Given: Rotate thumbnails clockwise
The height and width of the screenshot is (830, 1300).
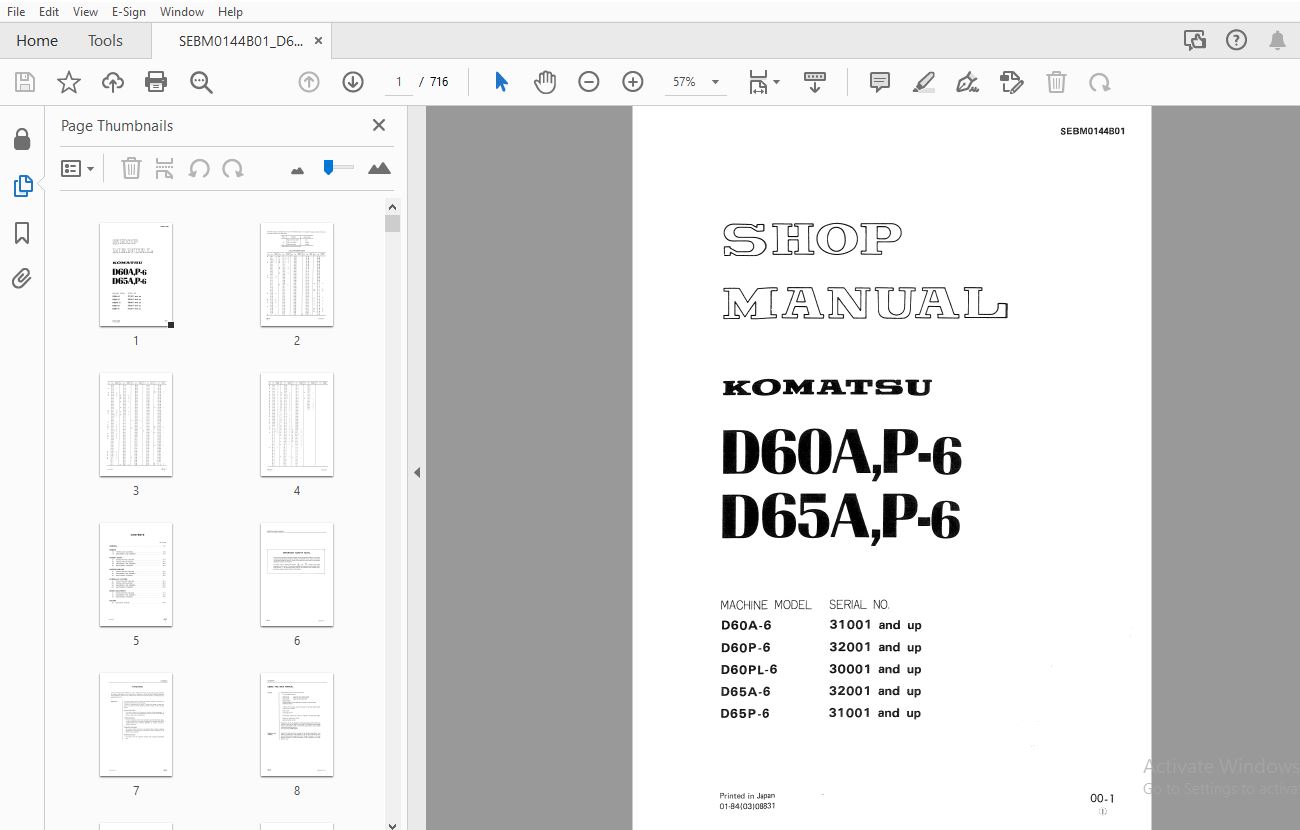Looking at the screenshot, I should (x=233, y=168).
